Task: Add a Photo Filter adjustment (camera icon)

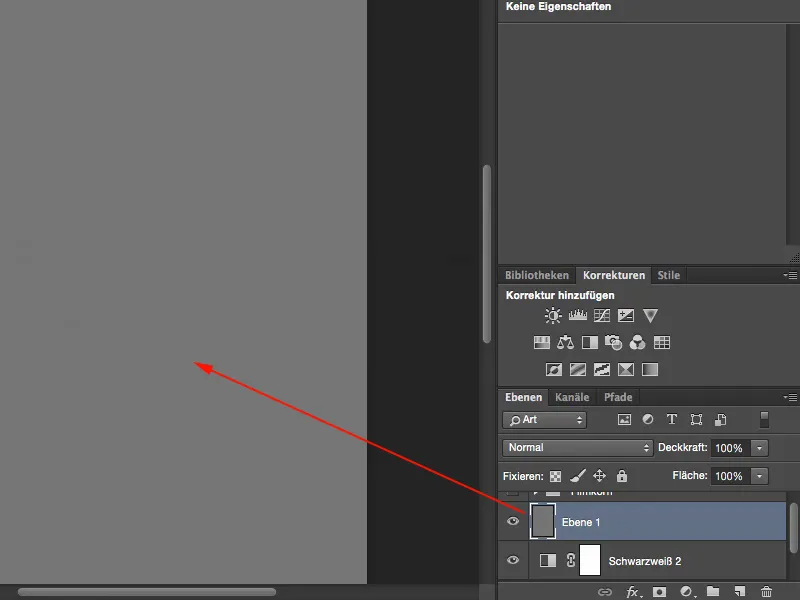Action: click(613, 342)
